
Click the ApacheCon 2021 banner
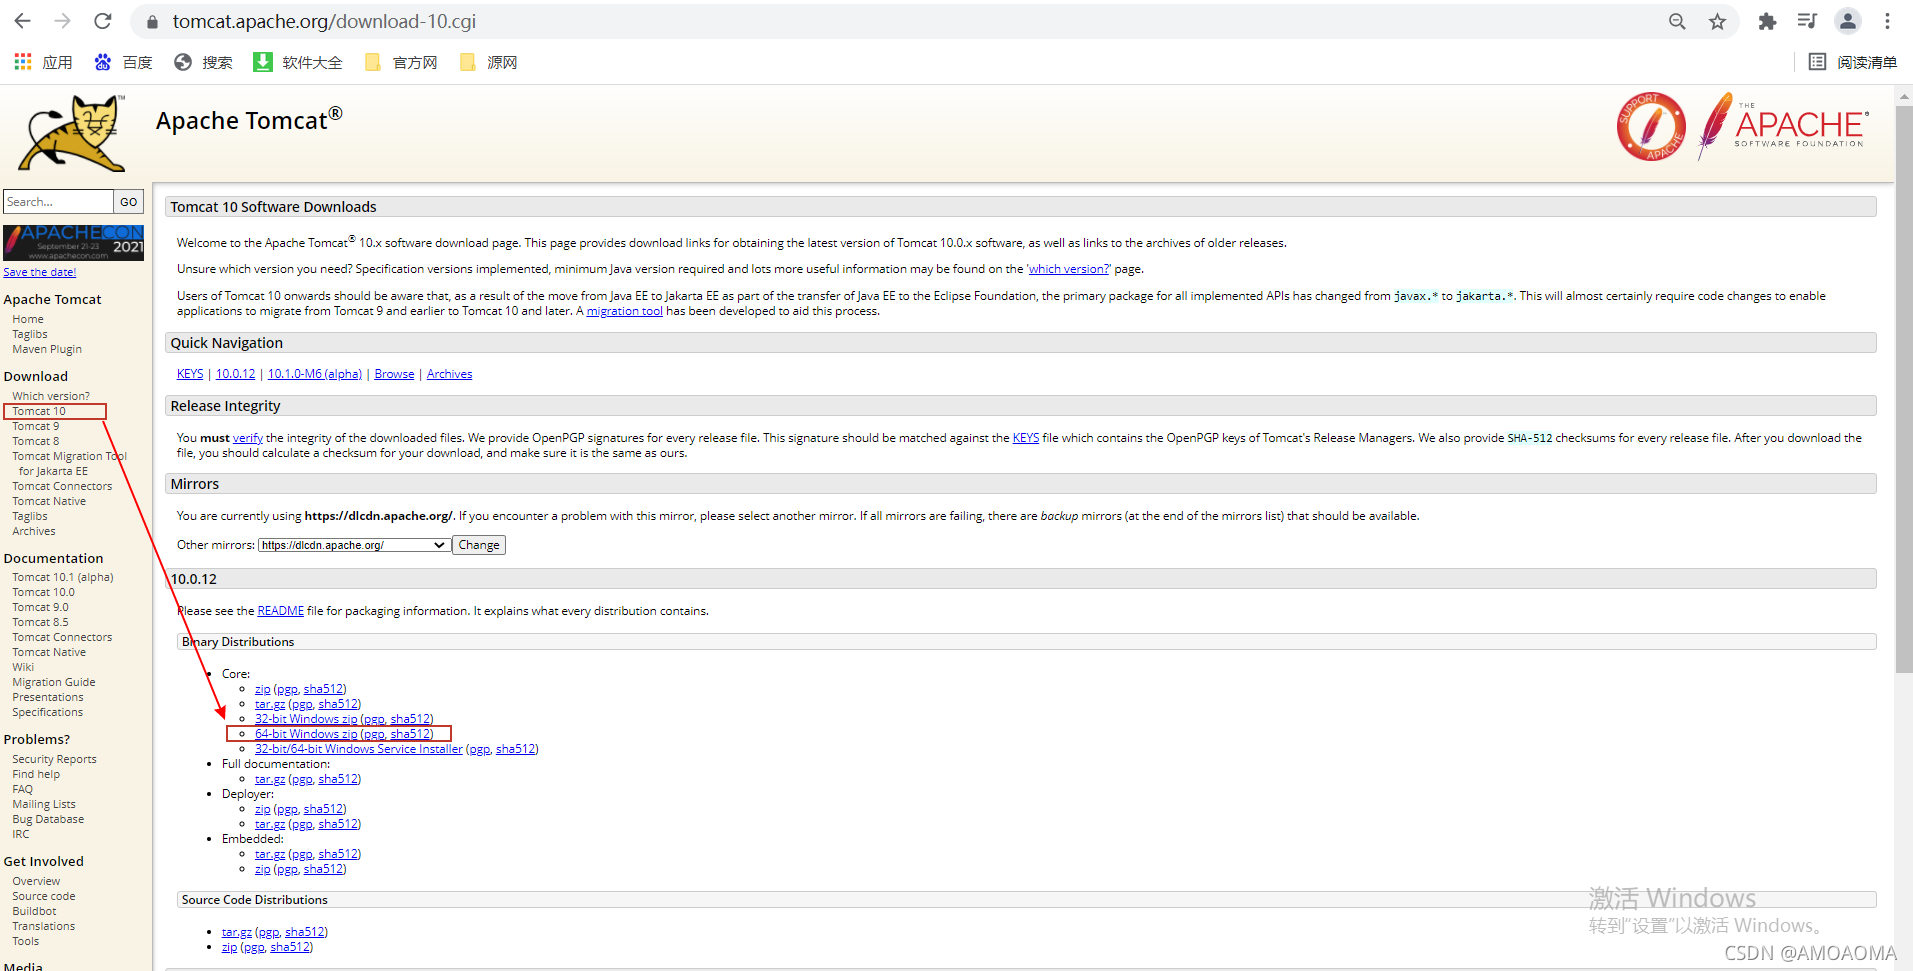click(73, 242)
